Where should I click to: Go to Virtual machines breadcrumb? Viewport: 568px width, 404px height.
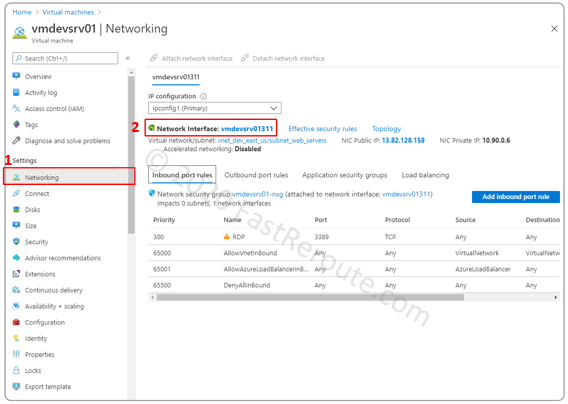[68, 12]
